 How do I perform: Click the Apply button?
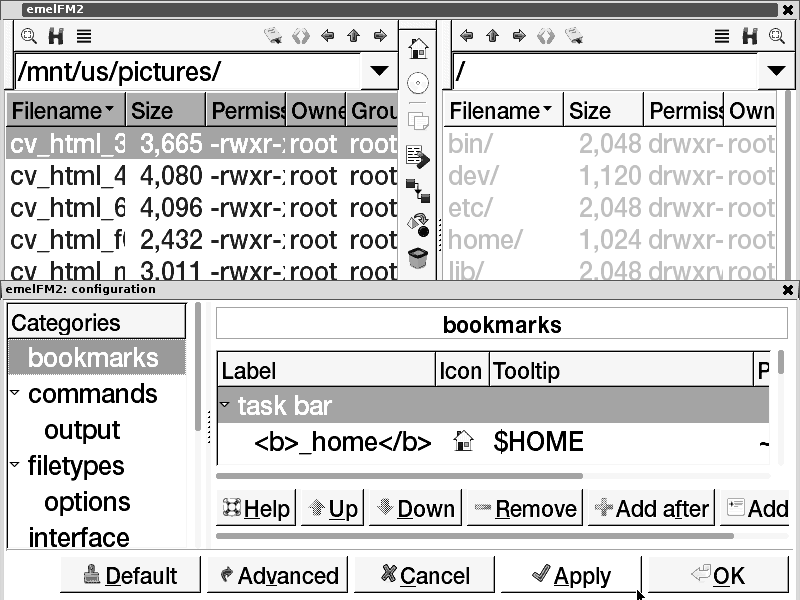point(571,575)
